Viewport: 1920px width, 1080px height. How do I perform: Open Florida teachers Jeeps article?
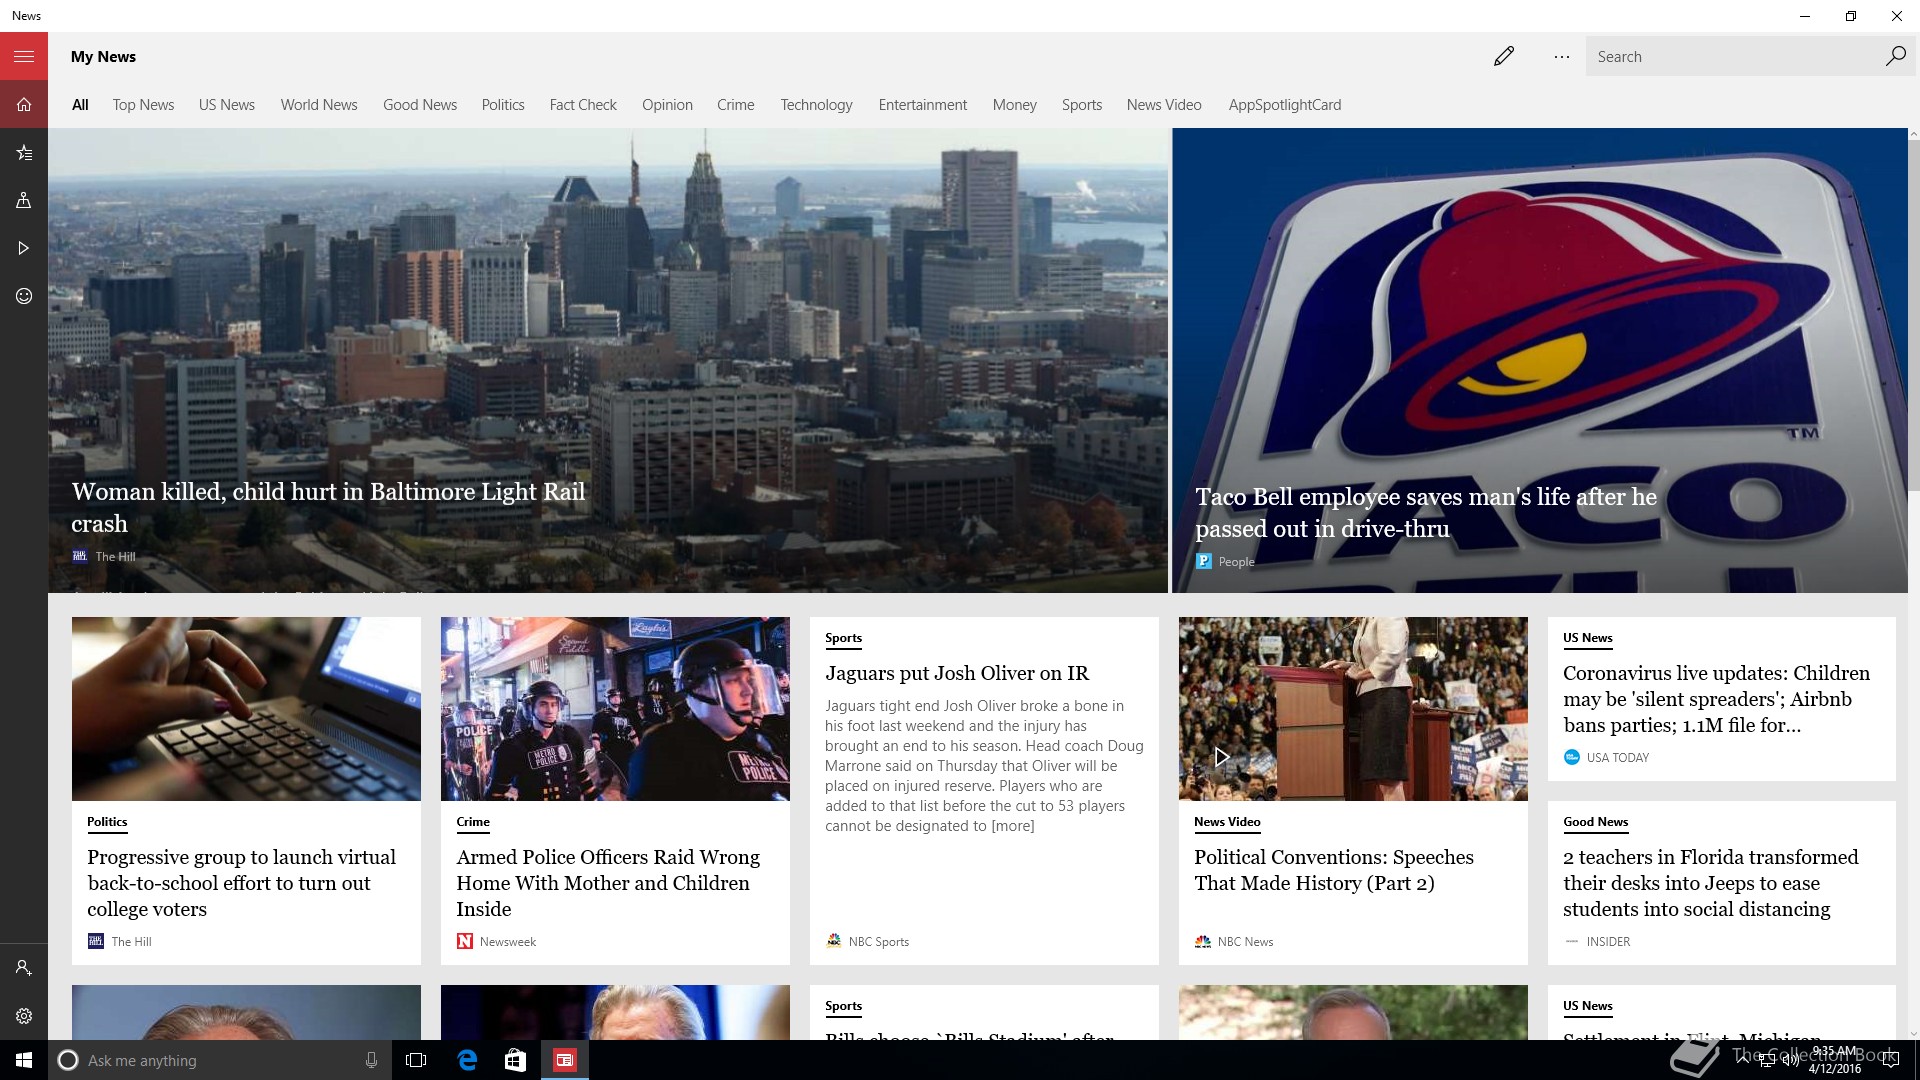(x=1710, y=883)
